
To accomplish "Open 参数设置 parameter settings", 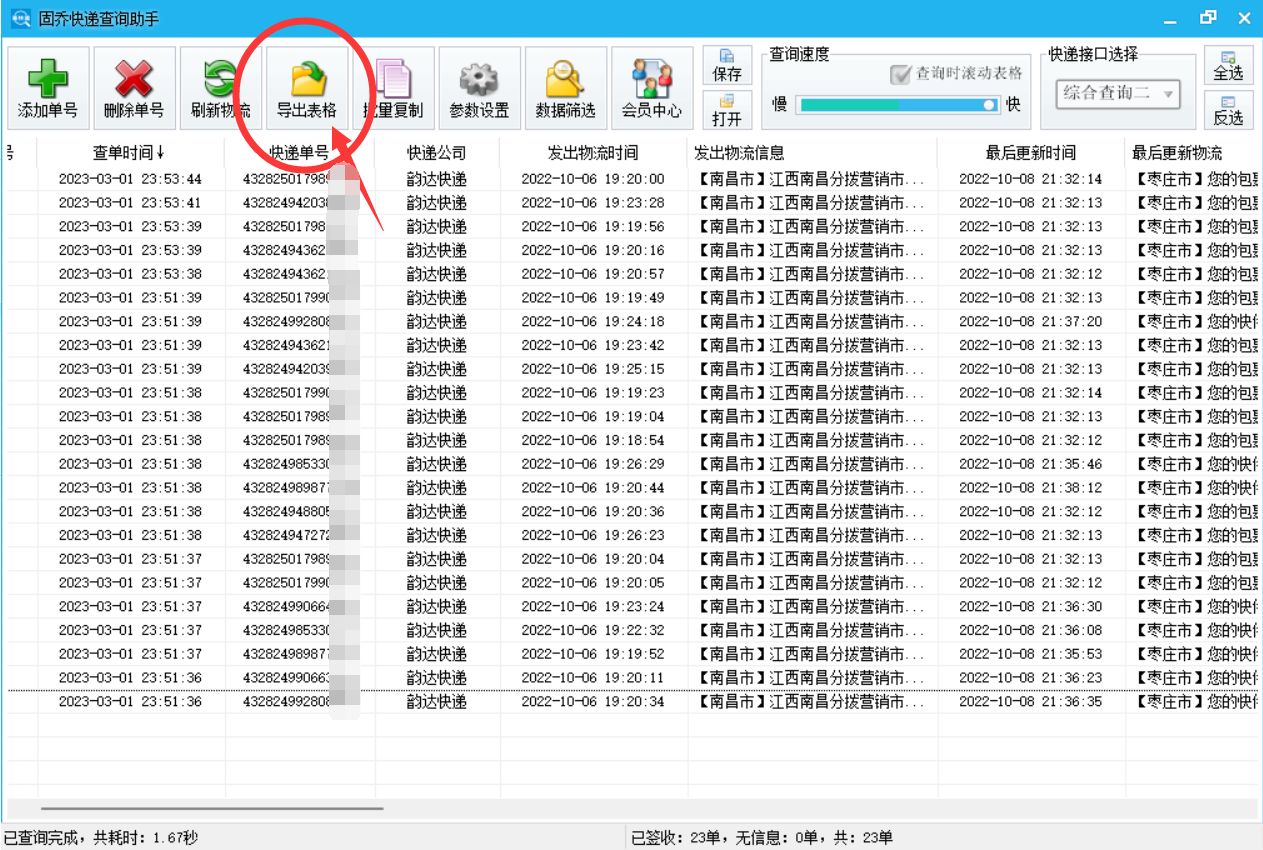I will pyautogui.click(x=478, y=88).
